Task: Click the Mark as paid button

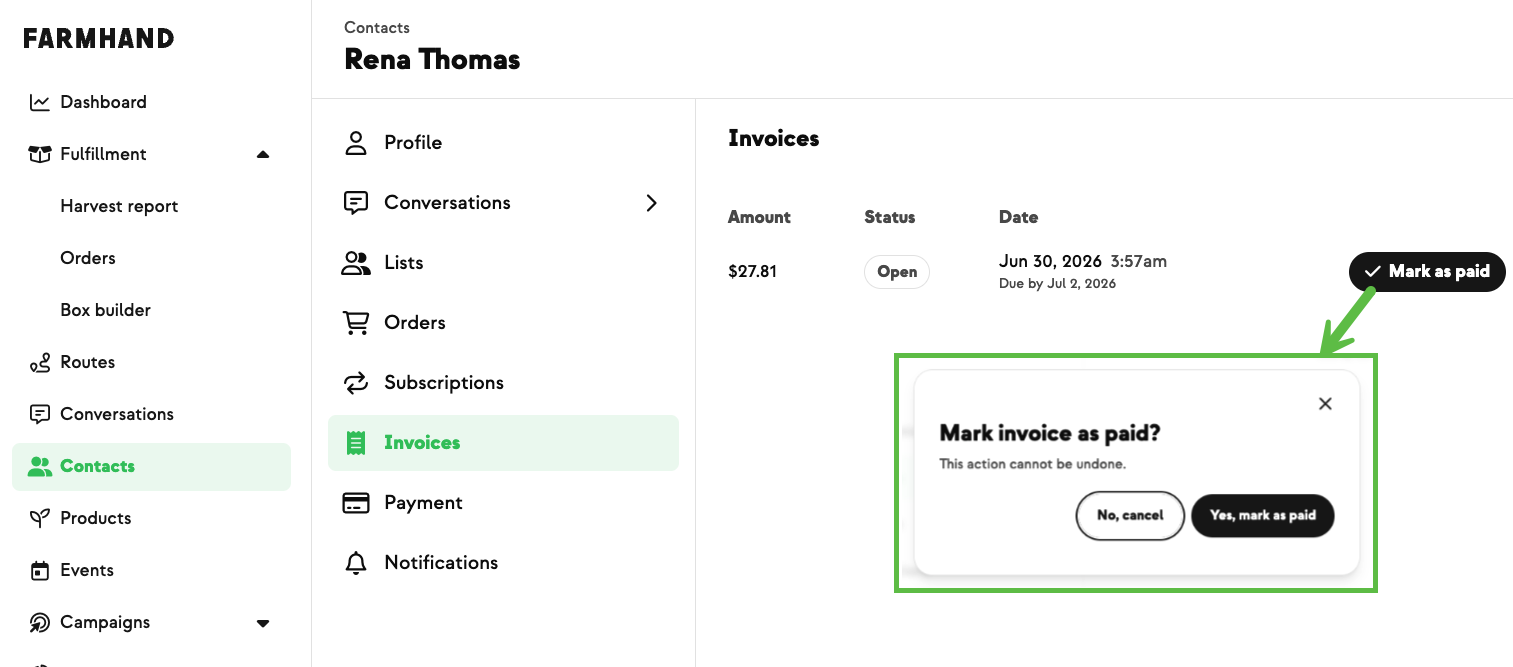Action: (1427, 272)
